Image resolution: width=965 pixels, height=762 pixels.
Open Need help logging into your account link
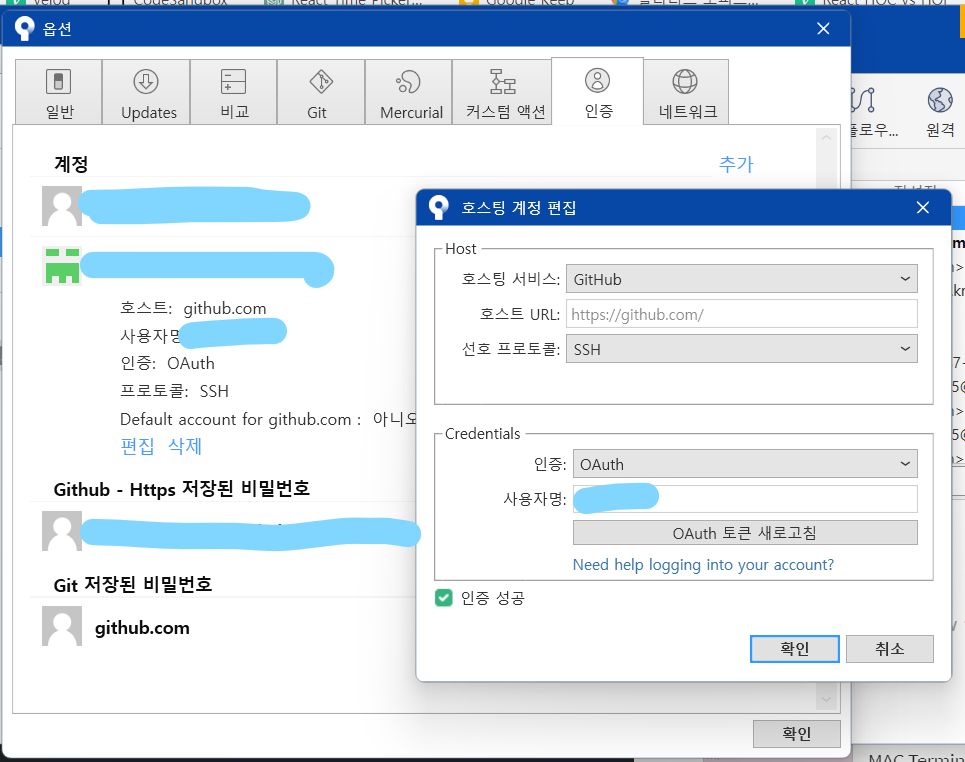pyautogui.click(x=703, y=564)
